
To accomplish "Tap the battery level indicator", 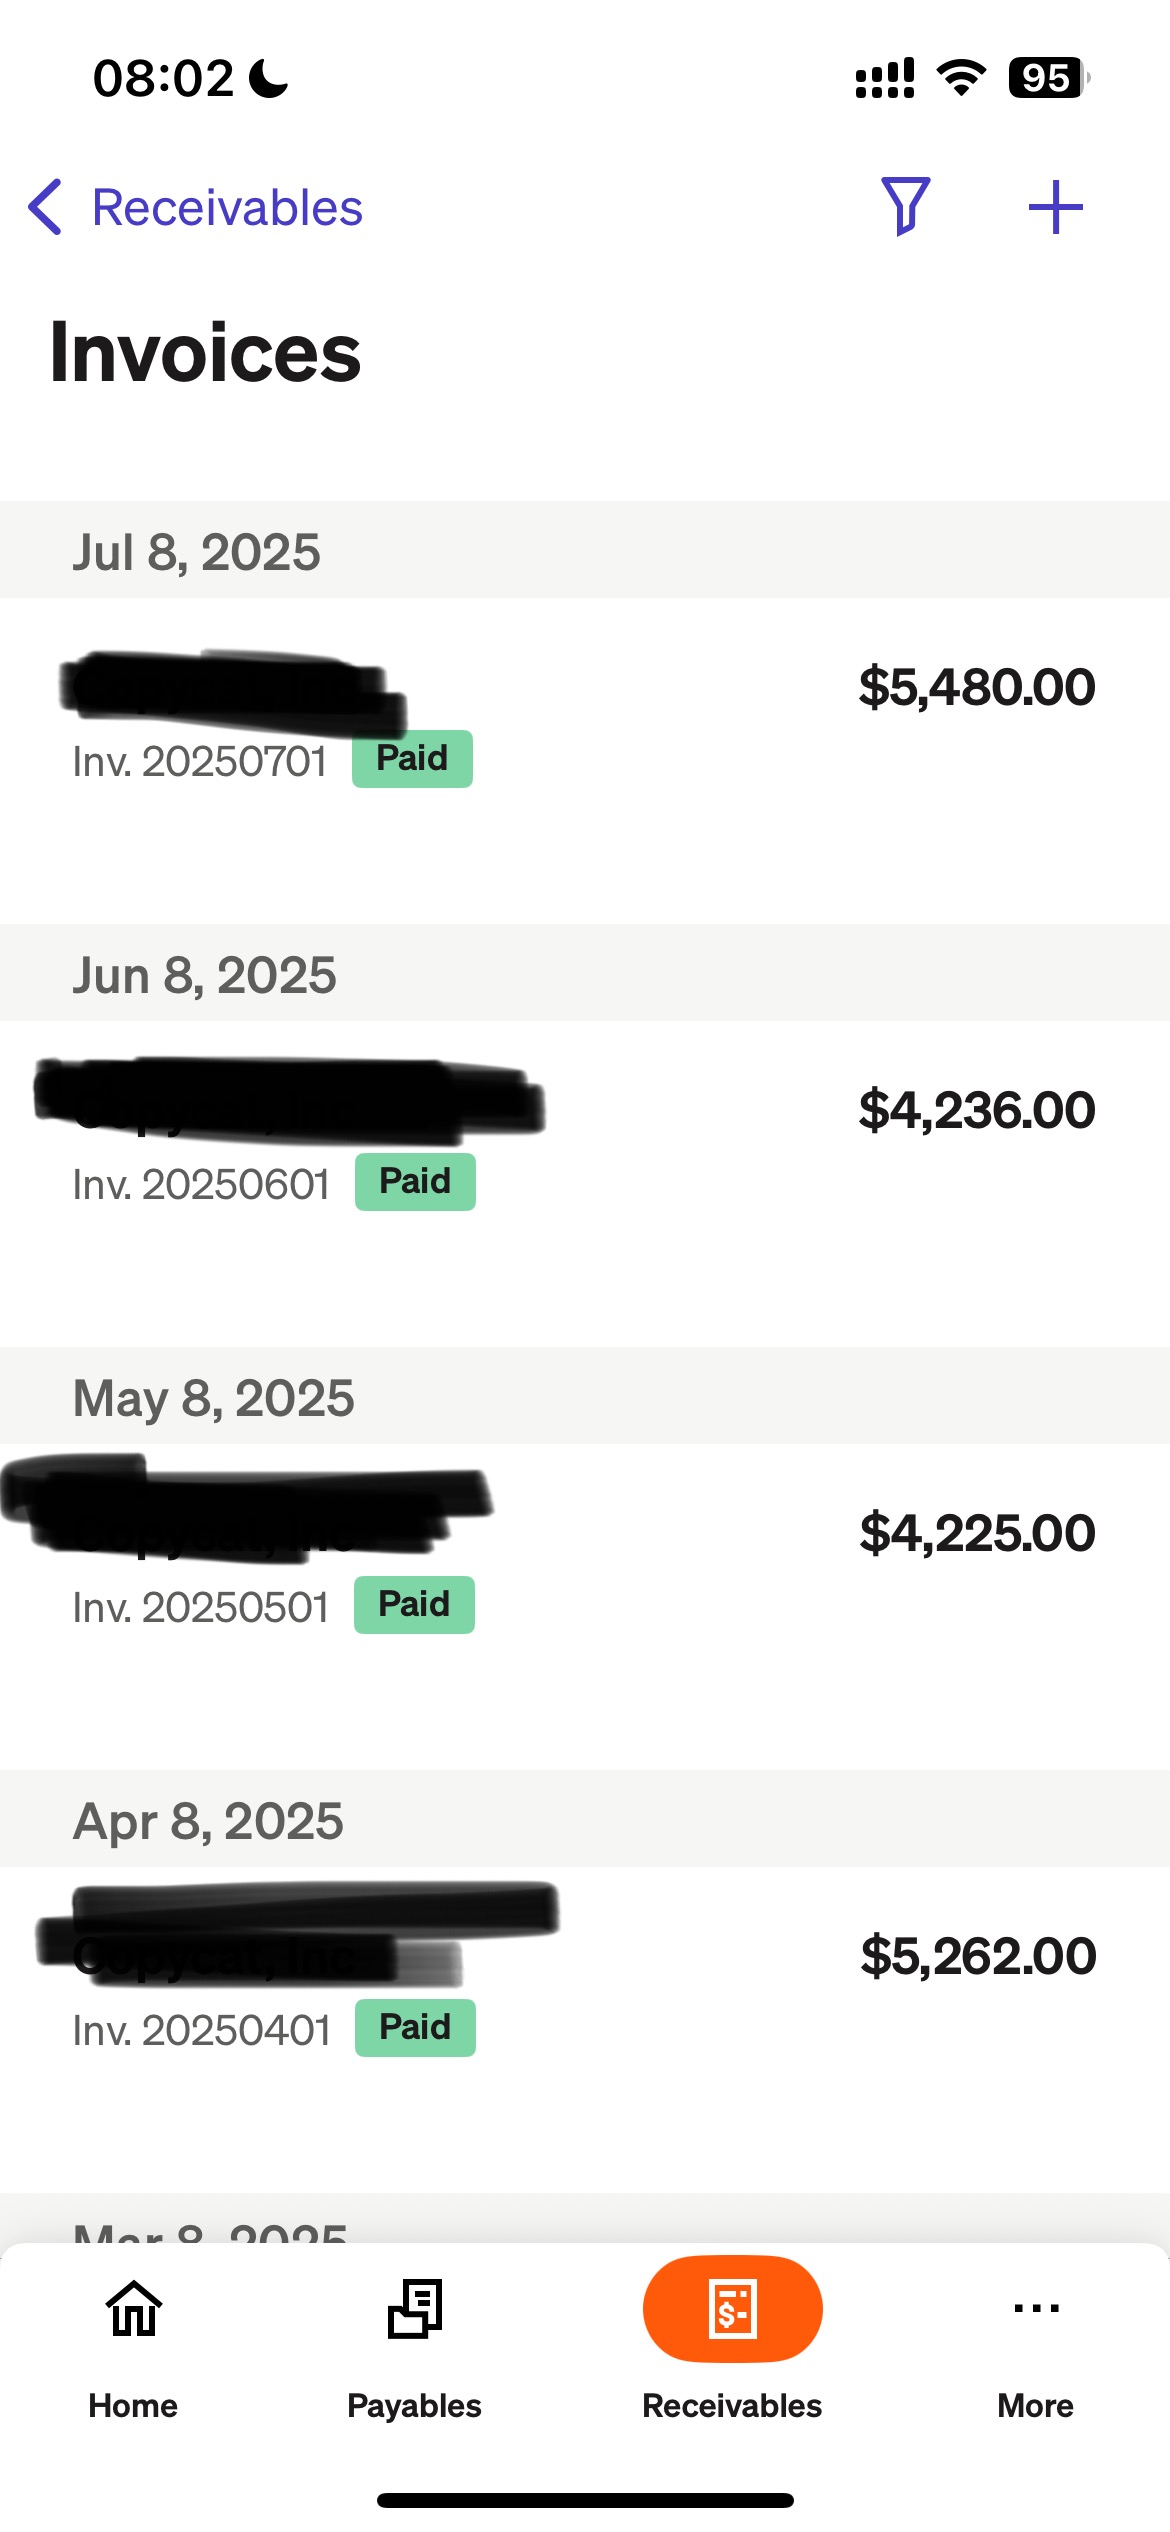I will point(1047,78).
